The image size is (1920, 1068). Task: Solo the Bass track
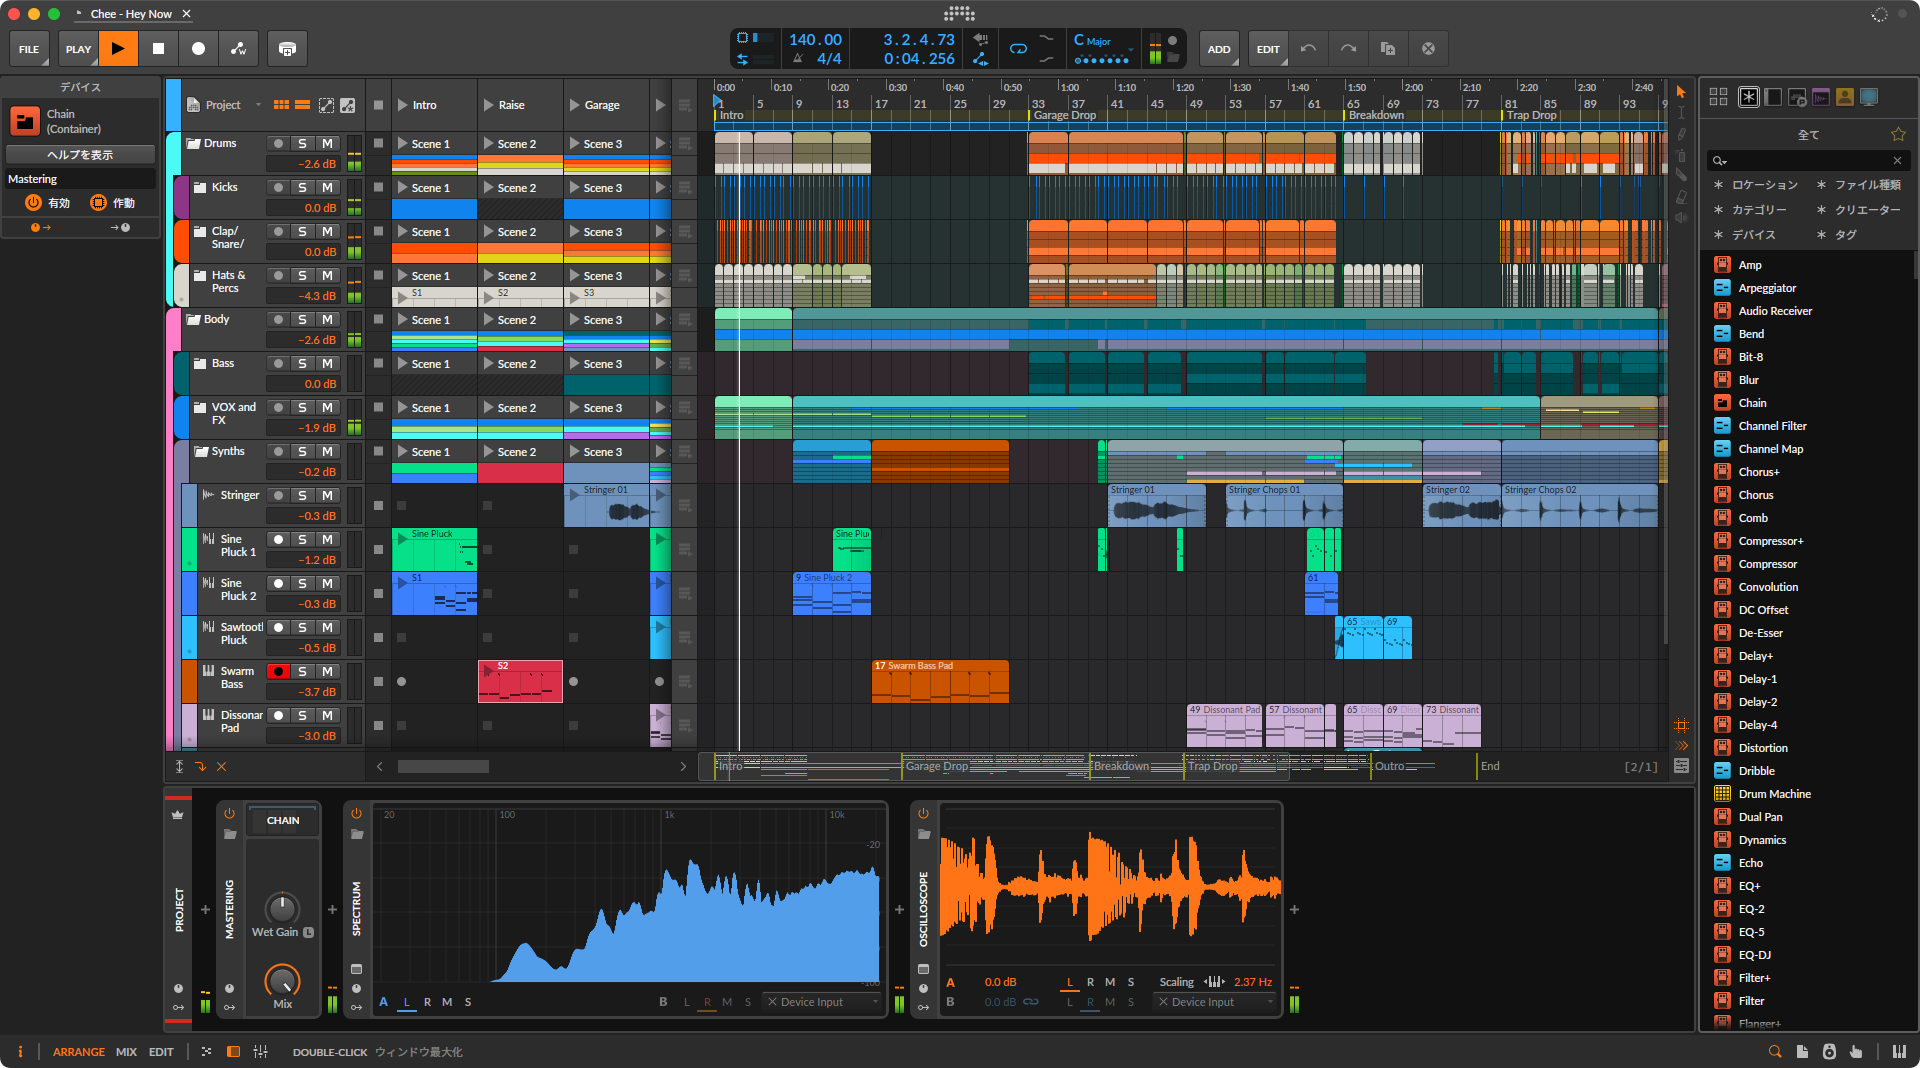[302, 364]
